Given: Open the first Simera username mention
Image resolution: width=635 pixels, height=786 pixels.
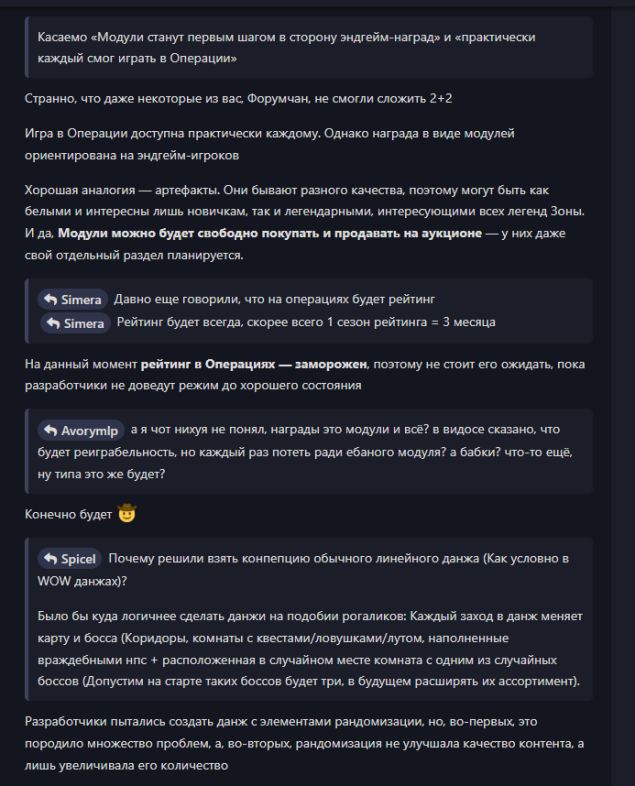Looking at the screenshot, I should click(x=81, y=300).
